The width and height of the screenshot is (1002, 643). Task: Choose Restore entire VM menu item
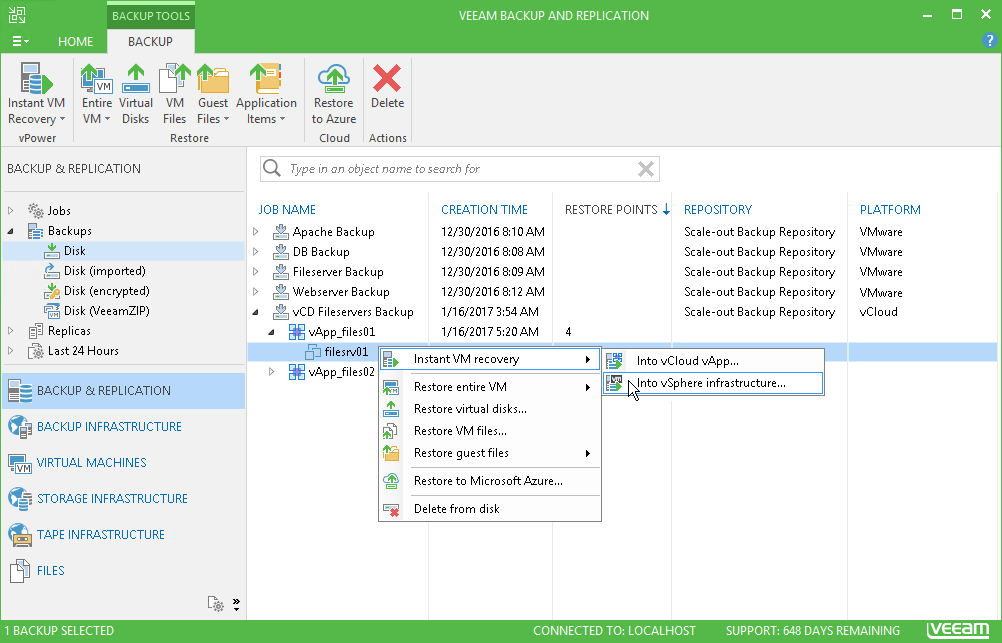pyautogui.click(x=490, y=387)
